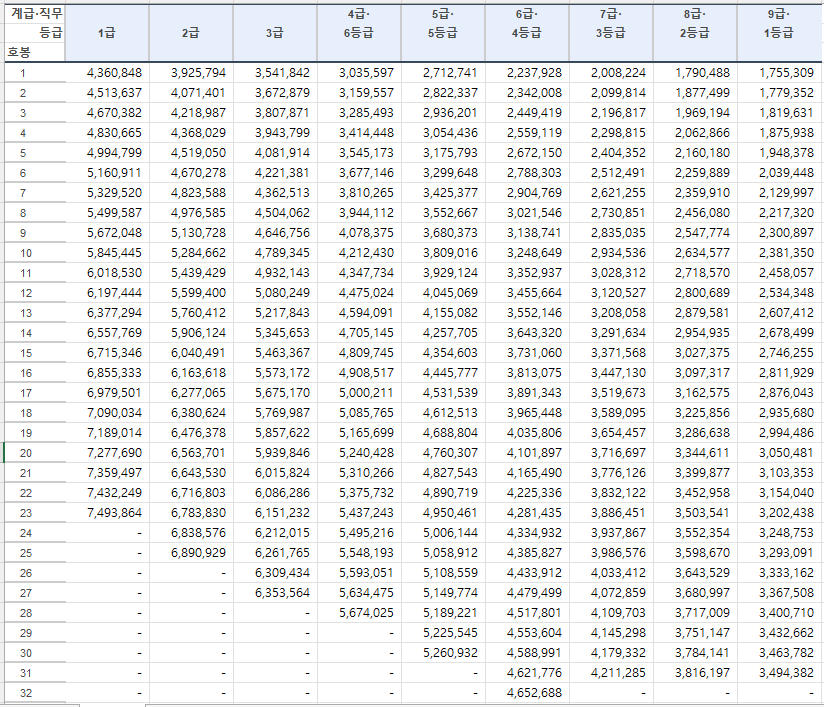Screen dimensions: 824x707
Task: Select cell showing 3,299,648
Action: [x=444, y=172]
